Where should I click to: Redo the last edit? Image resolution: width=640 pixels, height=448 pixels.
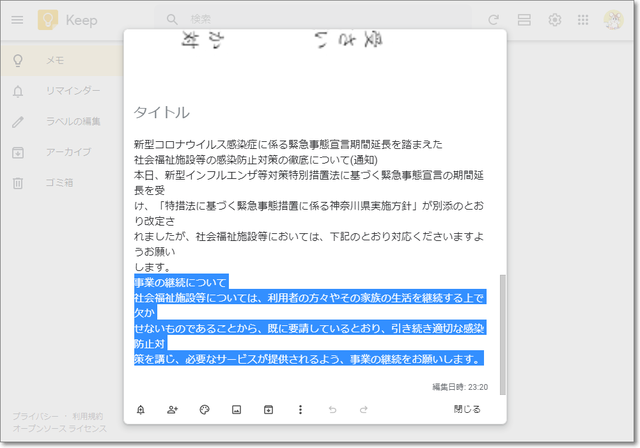(364, 409)
